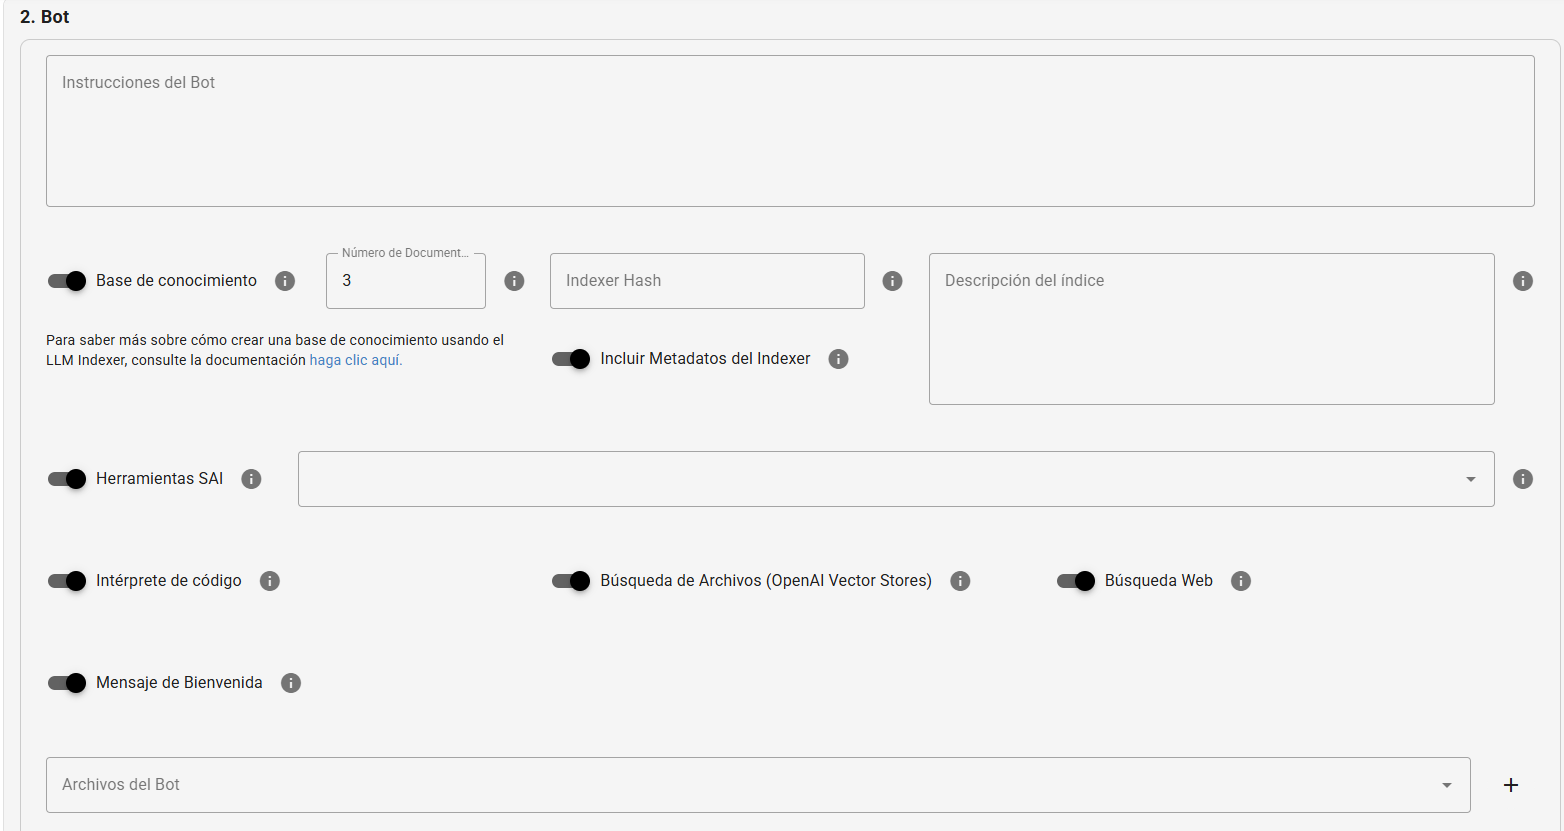The height and width of the screenshot is (831, 1564).
Task: Open info for Búsqueda de Archivos
Action: (x=960, y=581)
